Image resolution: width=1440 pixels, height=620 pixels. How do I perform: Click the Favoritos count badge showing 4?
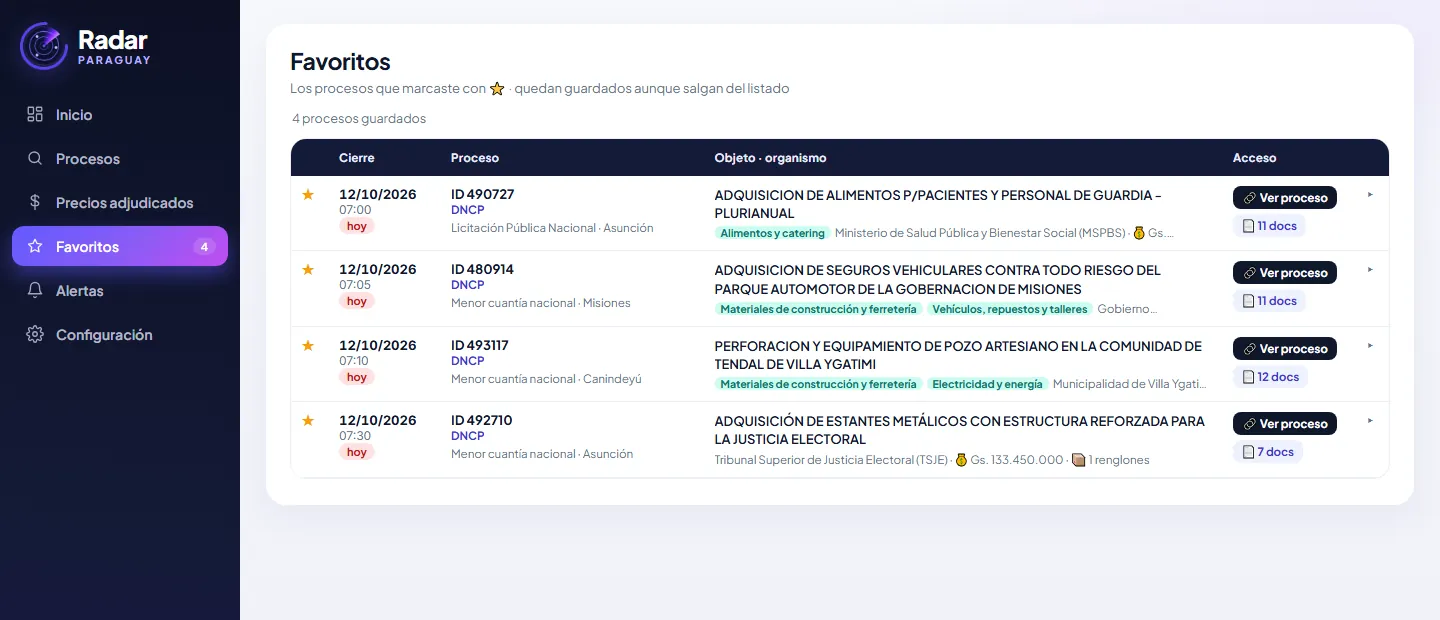coord(204,246)
